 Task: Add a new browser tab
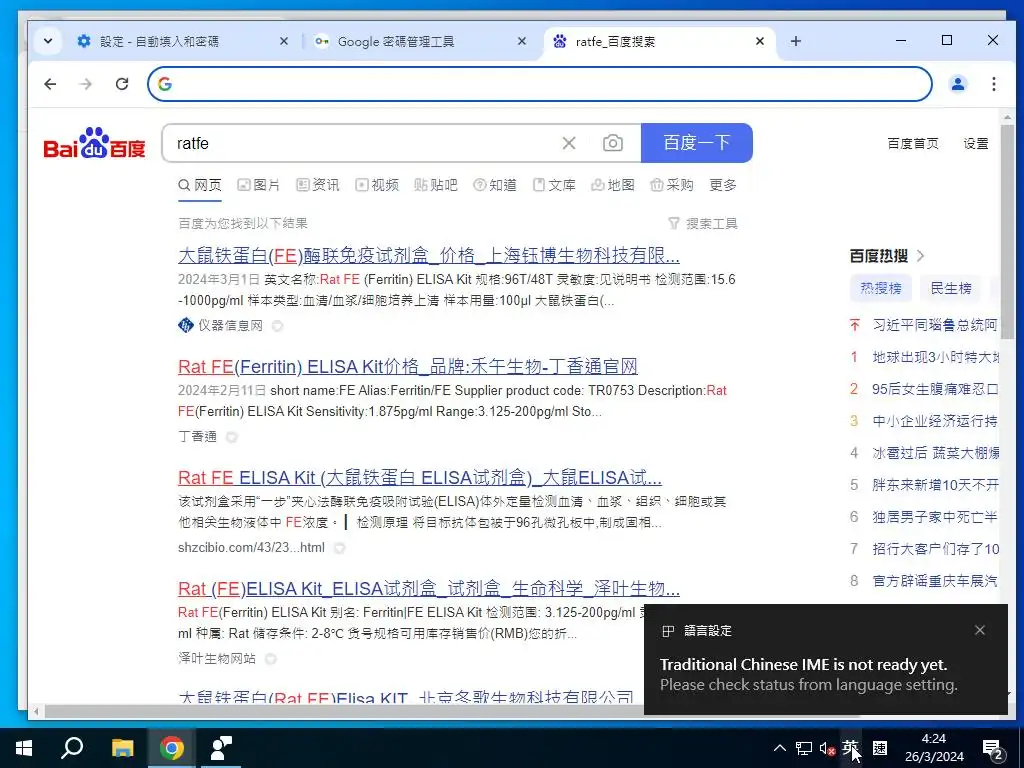(795, 41)
